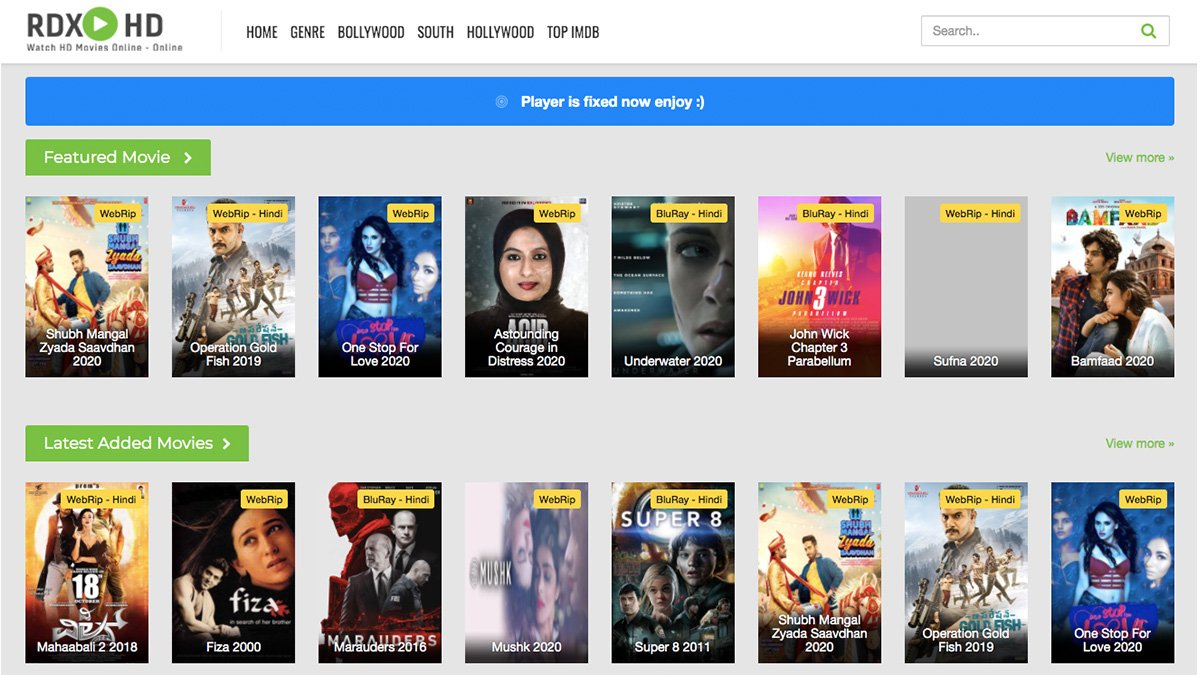
Task: Select HOLLYWOOD in the navigation bar
Action: point(500,32)
